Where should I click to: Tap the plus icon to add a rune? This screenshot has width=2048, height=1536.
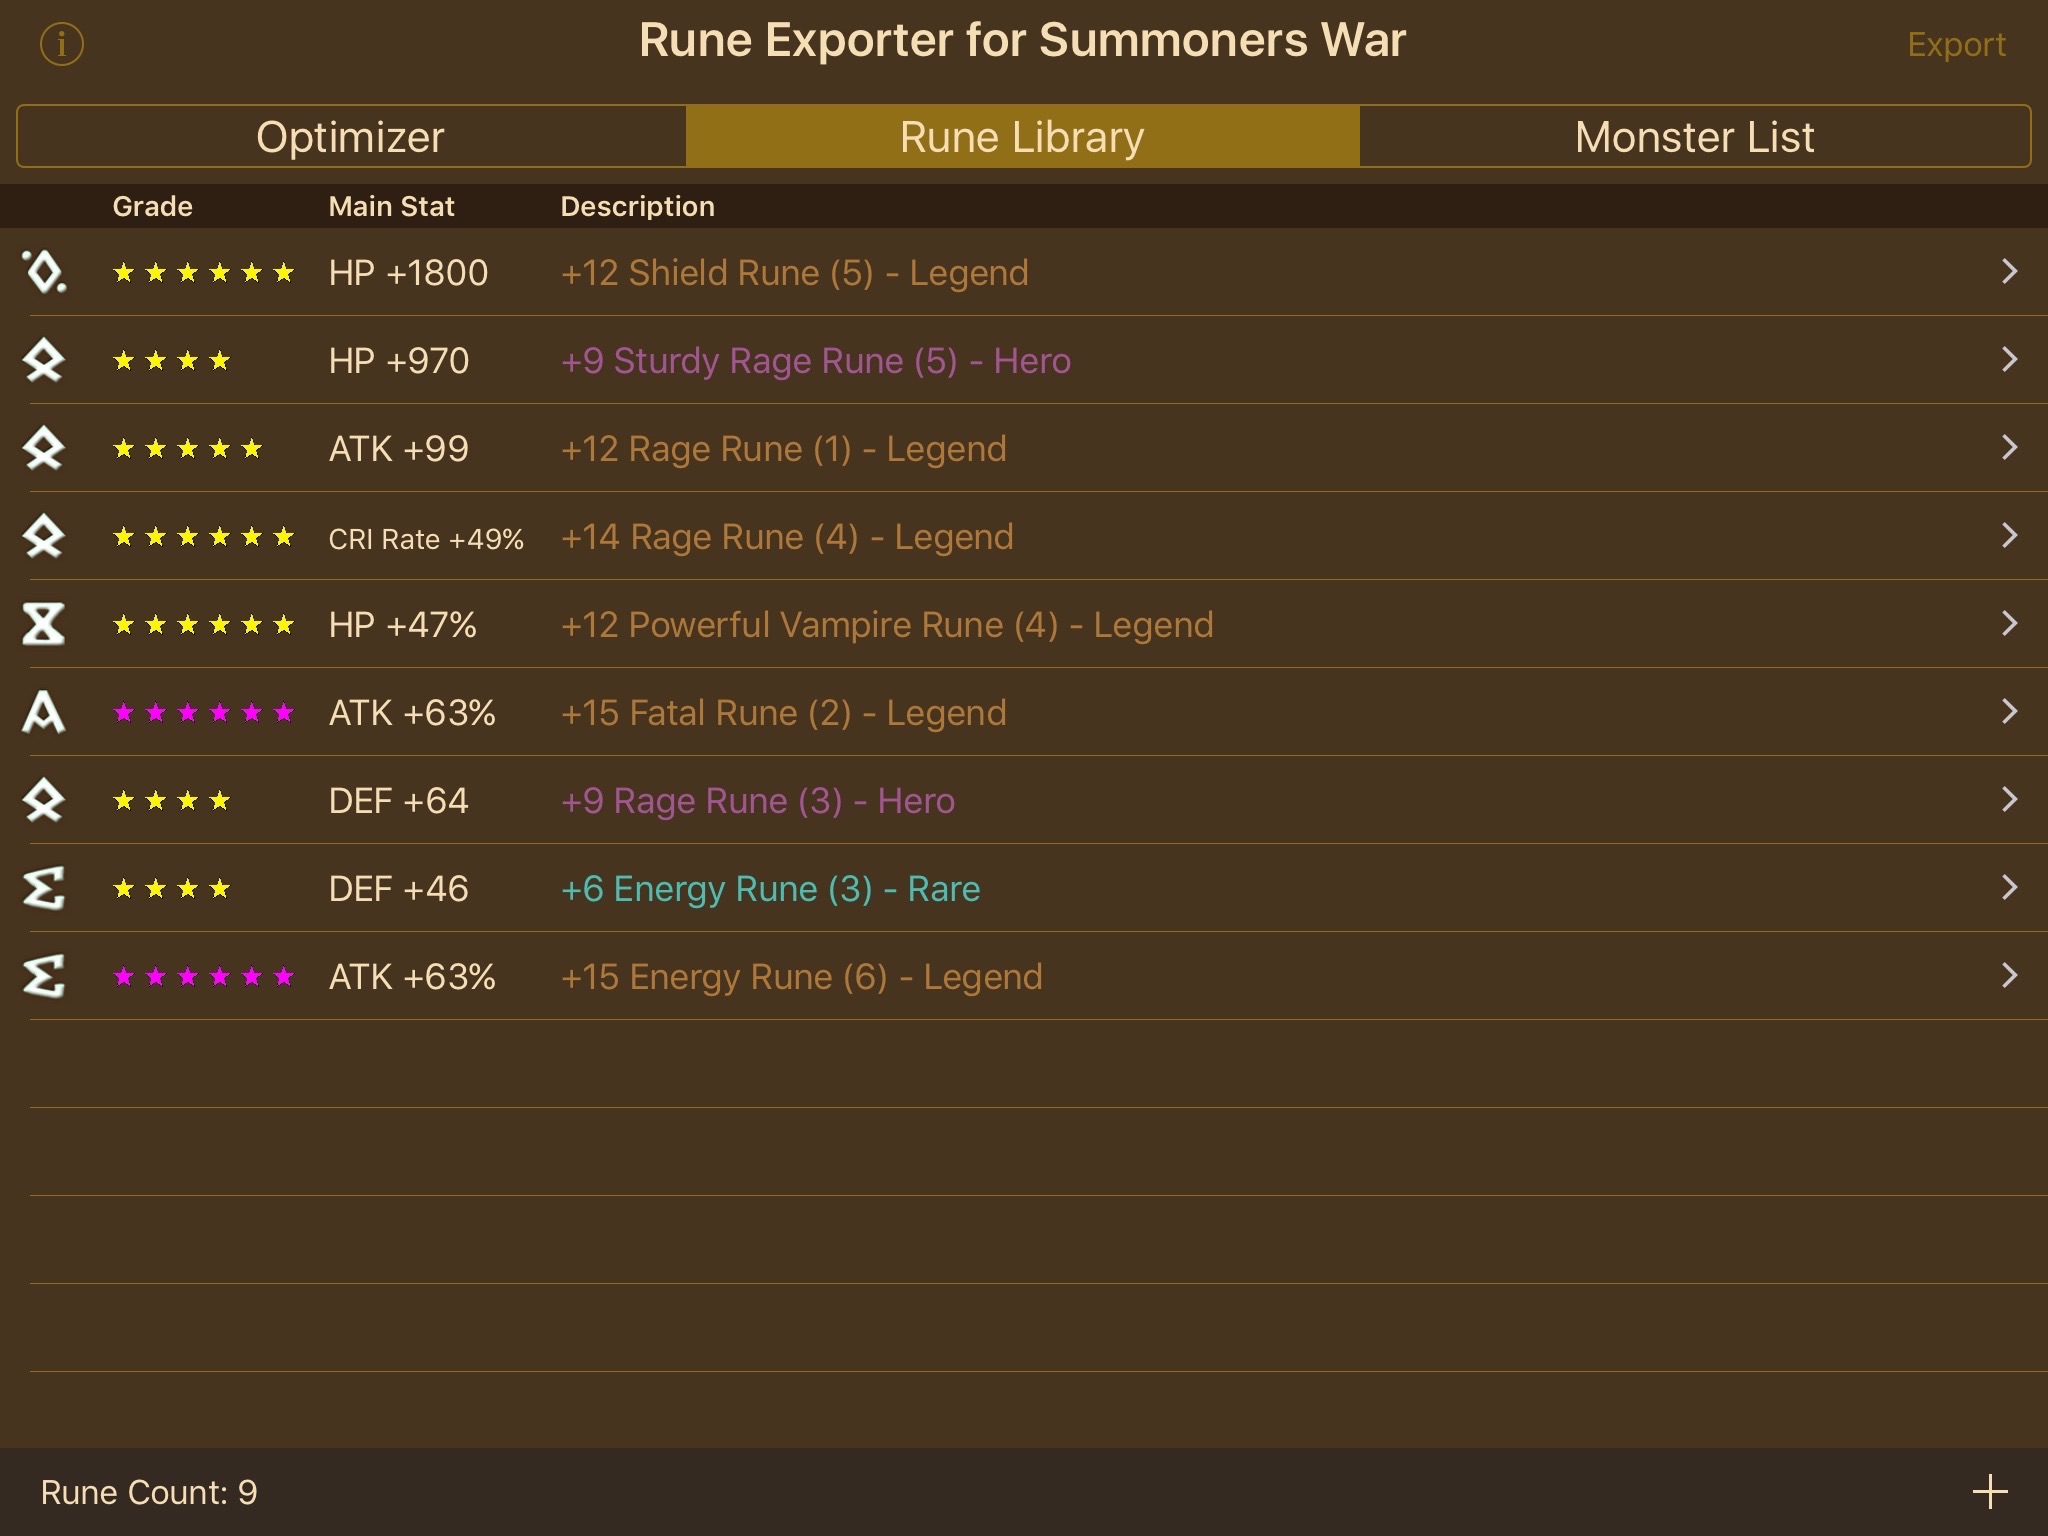pos(1989,1491)
